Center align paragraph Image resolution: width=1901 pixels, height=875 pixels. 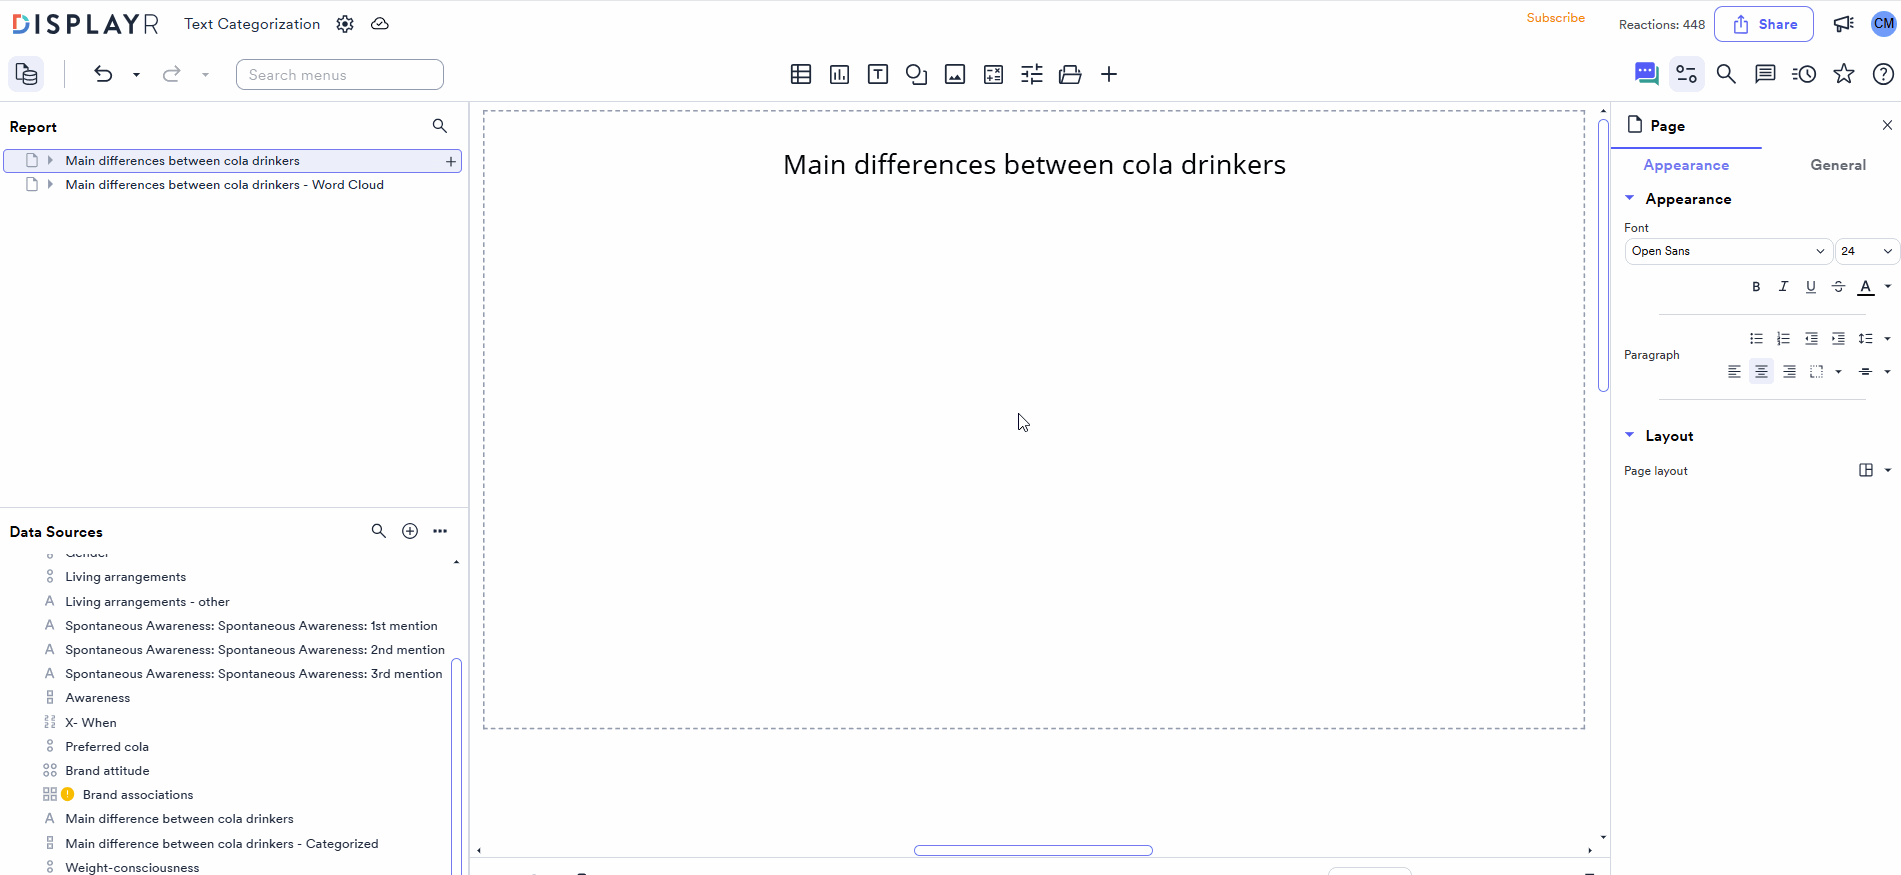click(x=1761, y=372)
